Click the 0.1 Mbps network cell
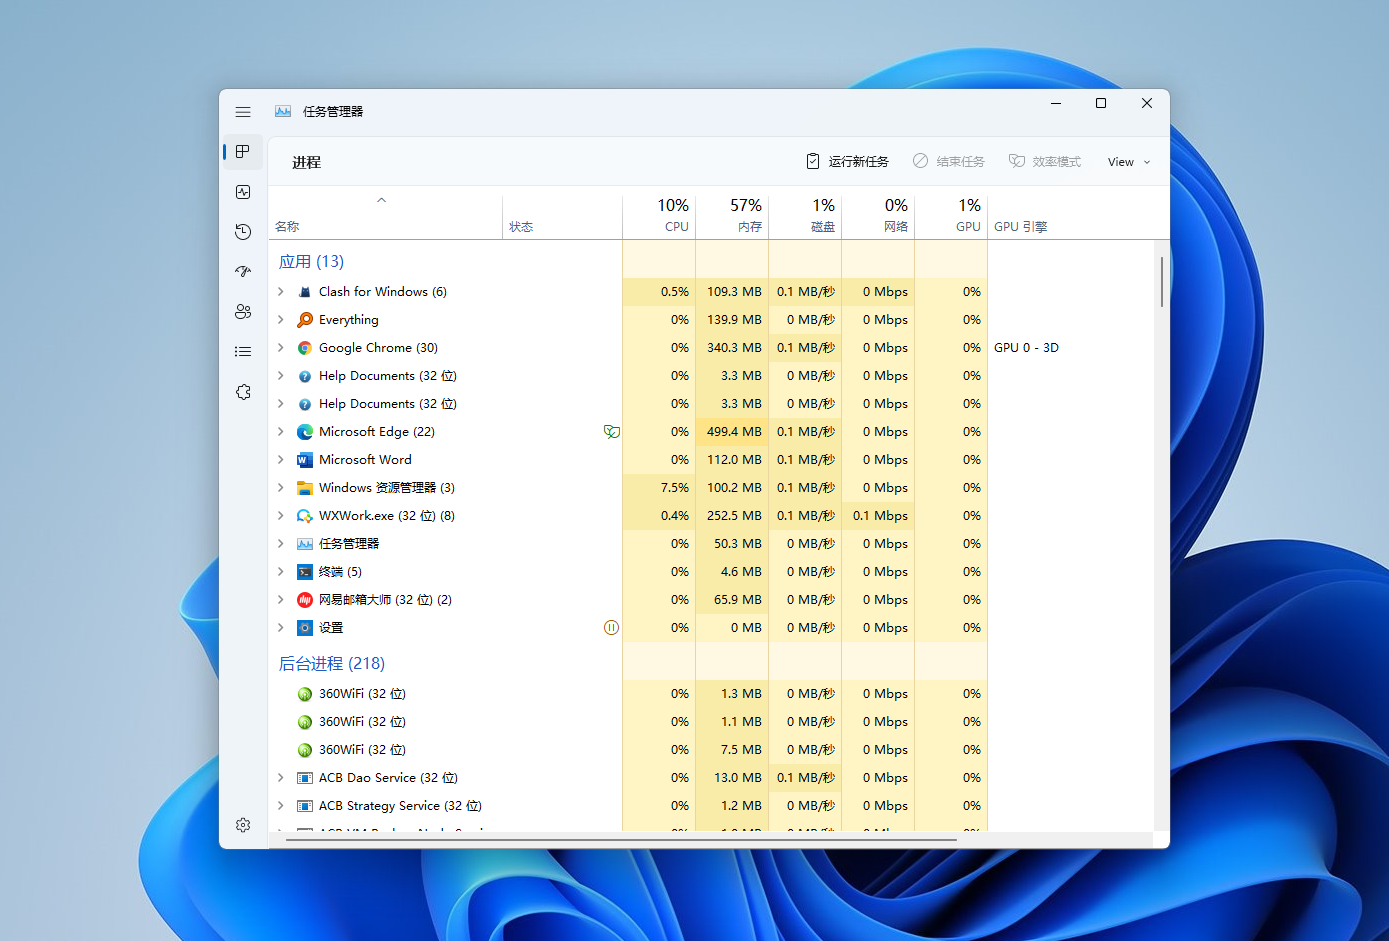The height and width of the screenshot is (941, 1389). 878,516
